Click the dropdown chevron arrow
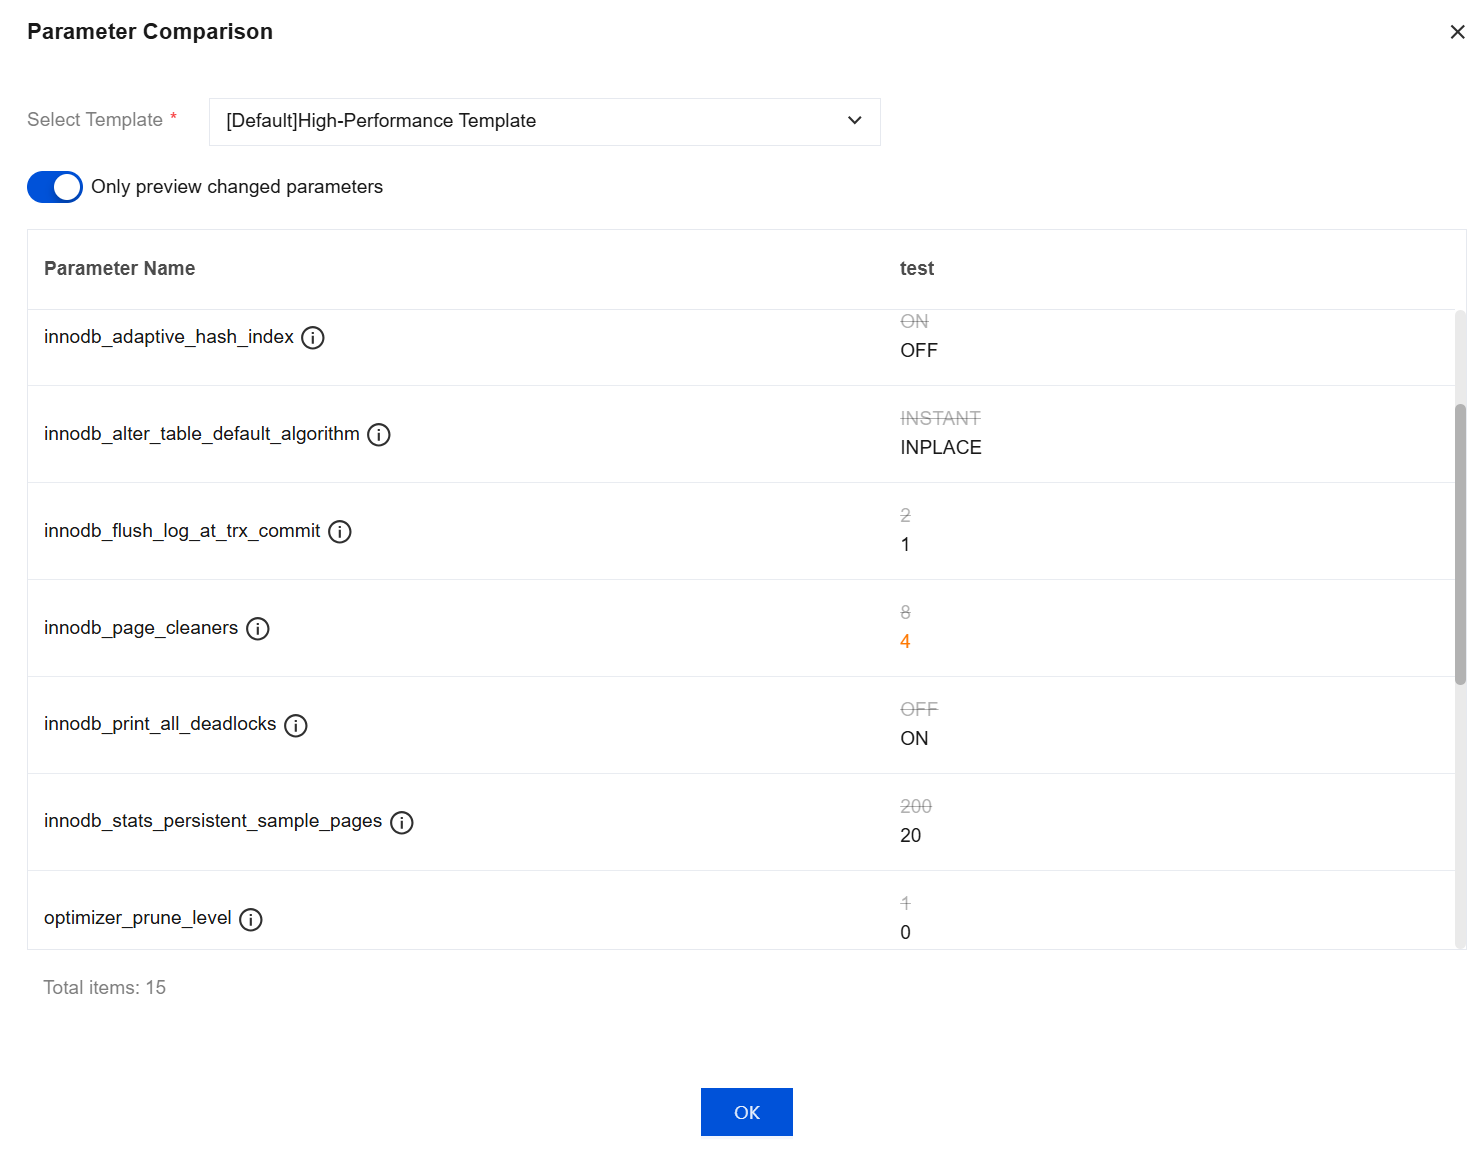 click(x=854, y=121)
